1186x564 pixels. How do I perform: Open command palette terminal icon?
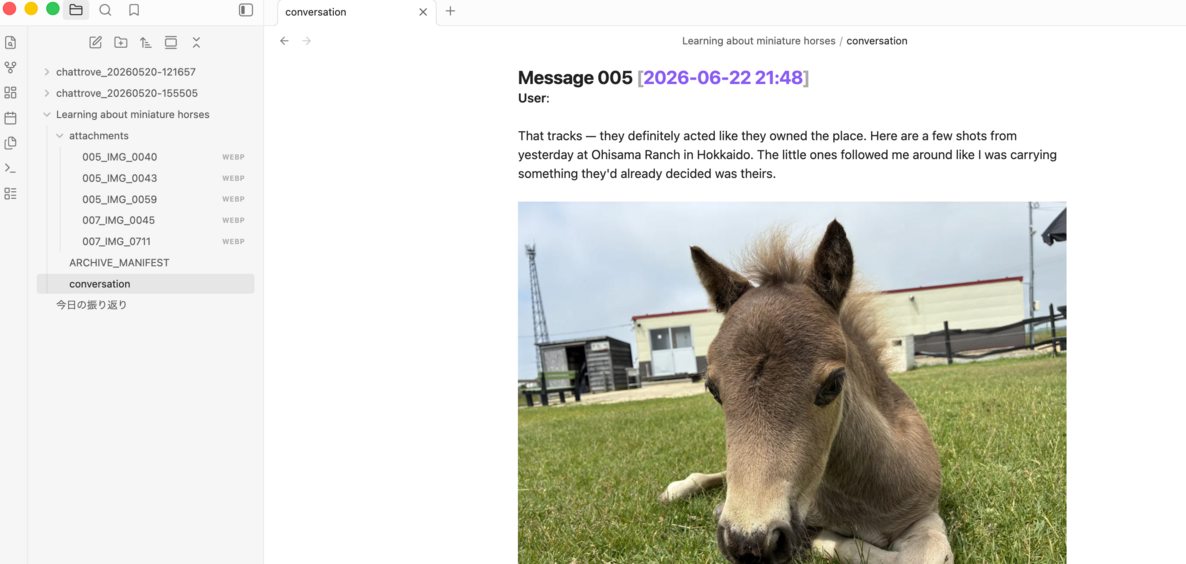tap(11, 168)
